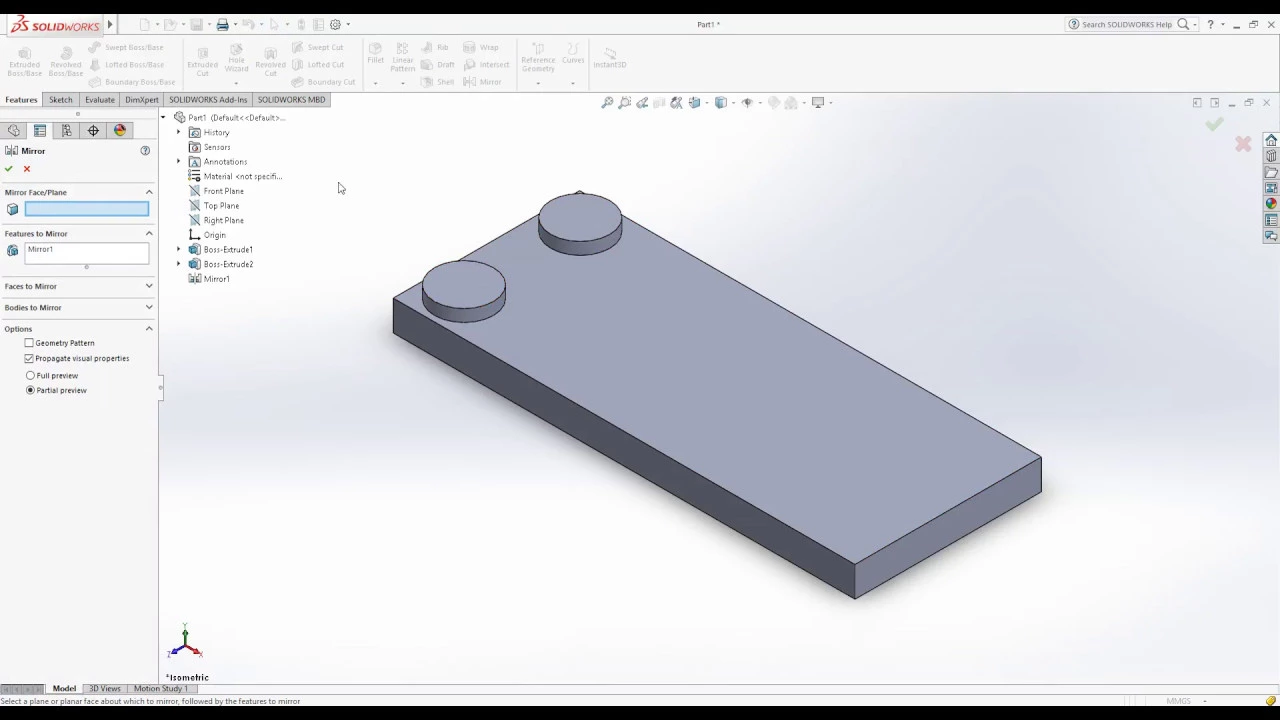
Task: Expand the Boss-Extrude2 tree node
Action: pyautogui.click(x=179, y=264)
